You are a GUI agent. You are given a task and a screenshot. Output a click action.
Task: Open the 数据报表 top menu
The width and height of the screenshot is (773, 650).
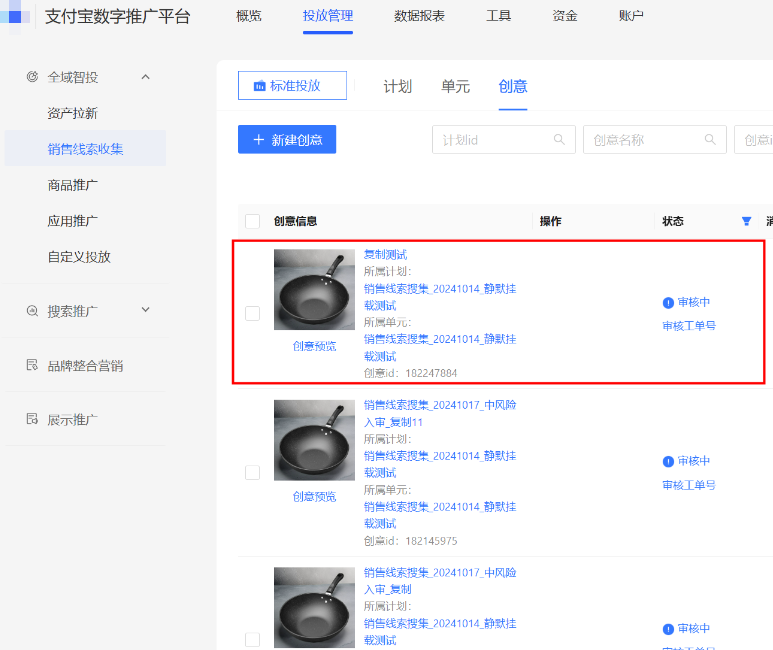[x=419, y=16]
